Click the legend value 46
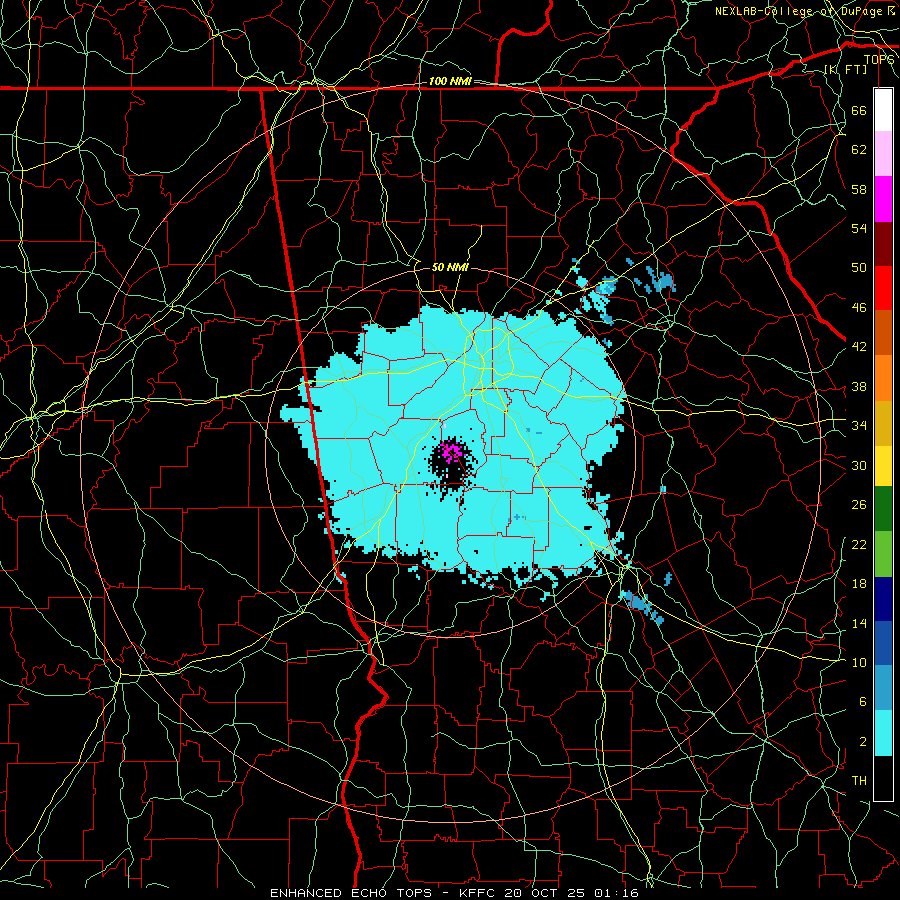Viewport: 900px width, 900px height. pos(859,308)
